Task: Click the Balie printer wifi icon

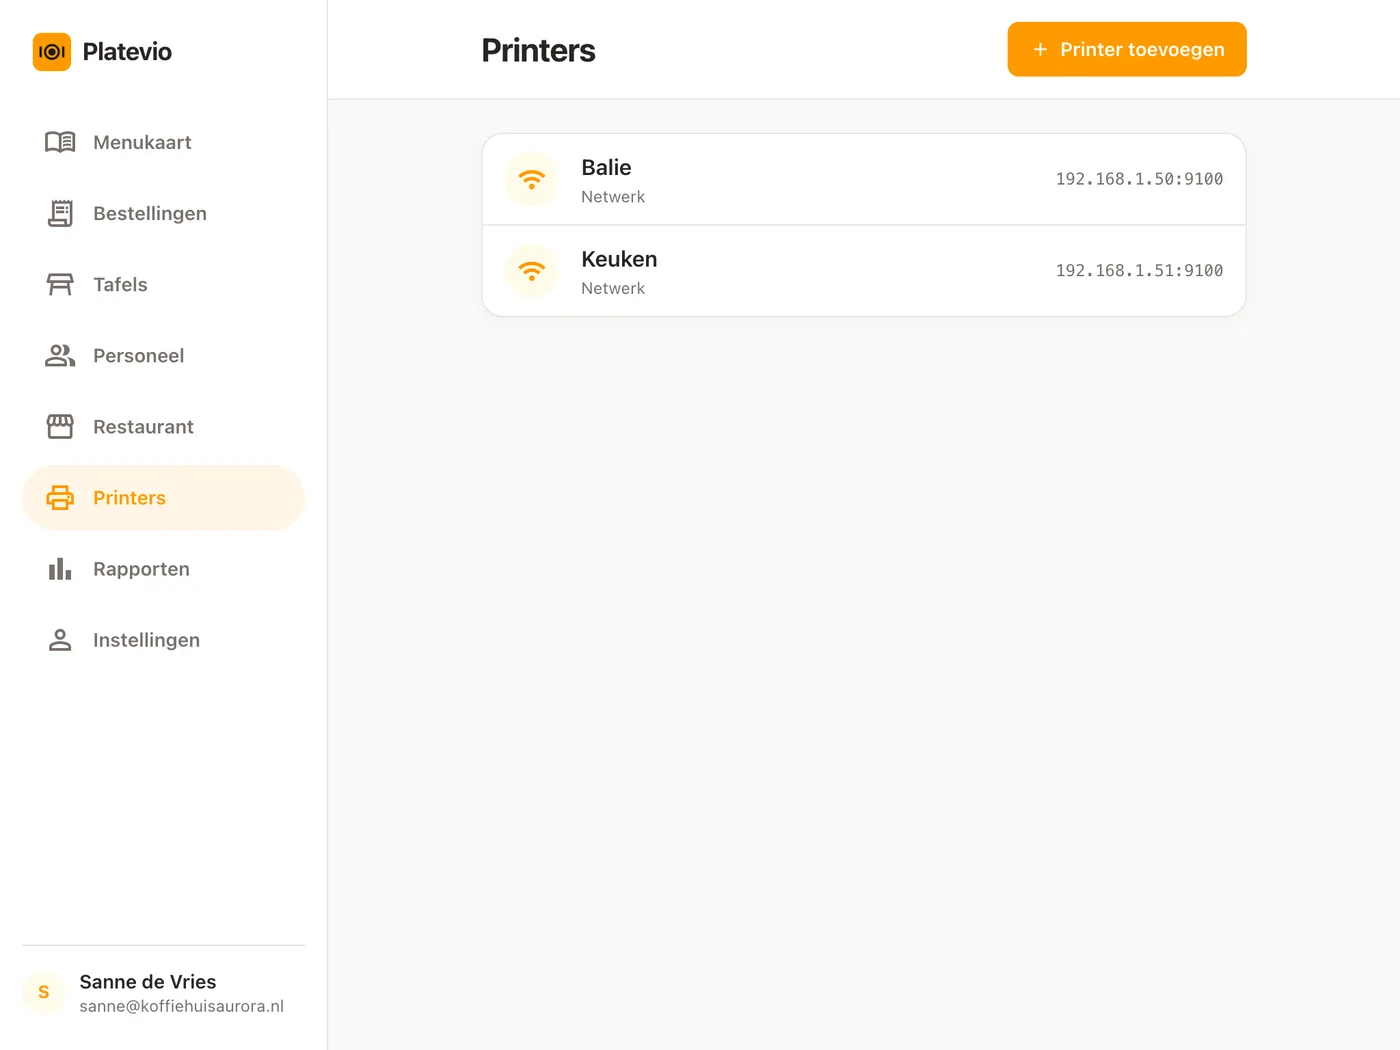Action: point(532,179)
